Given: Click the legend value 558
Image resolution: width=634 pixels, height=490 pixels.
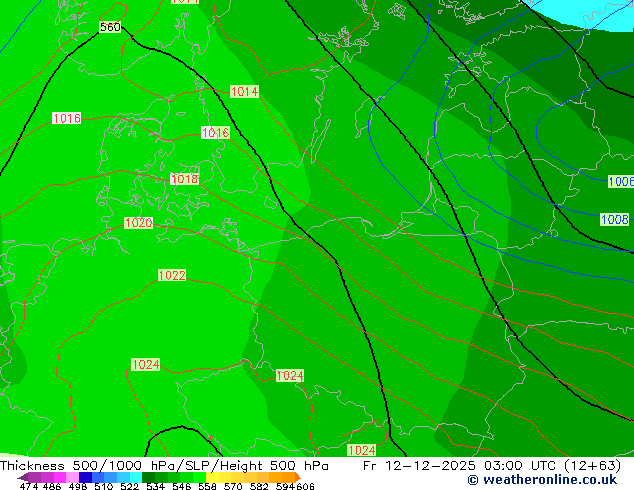Looking at the screenshot, I should click(x=207, y=486).
